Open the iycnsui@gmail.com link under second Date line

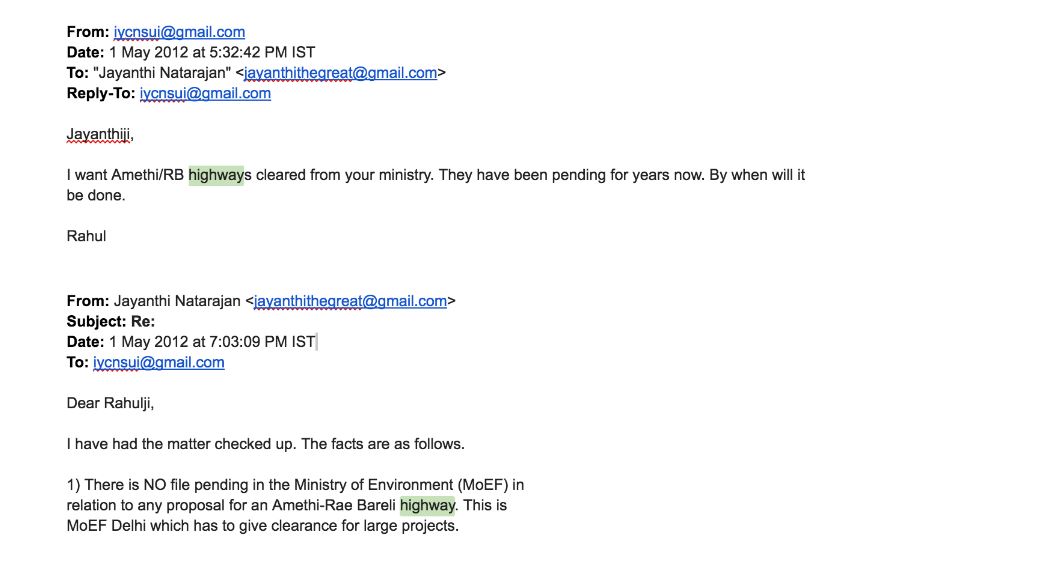[x=159, y=362]
